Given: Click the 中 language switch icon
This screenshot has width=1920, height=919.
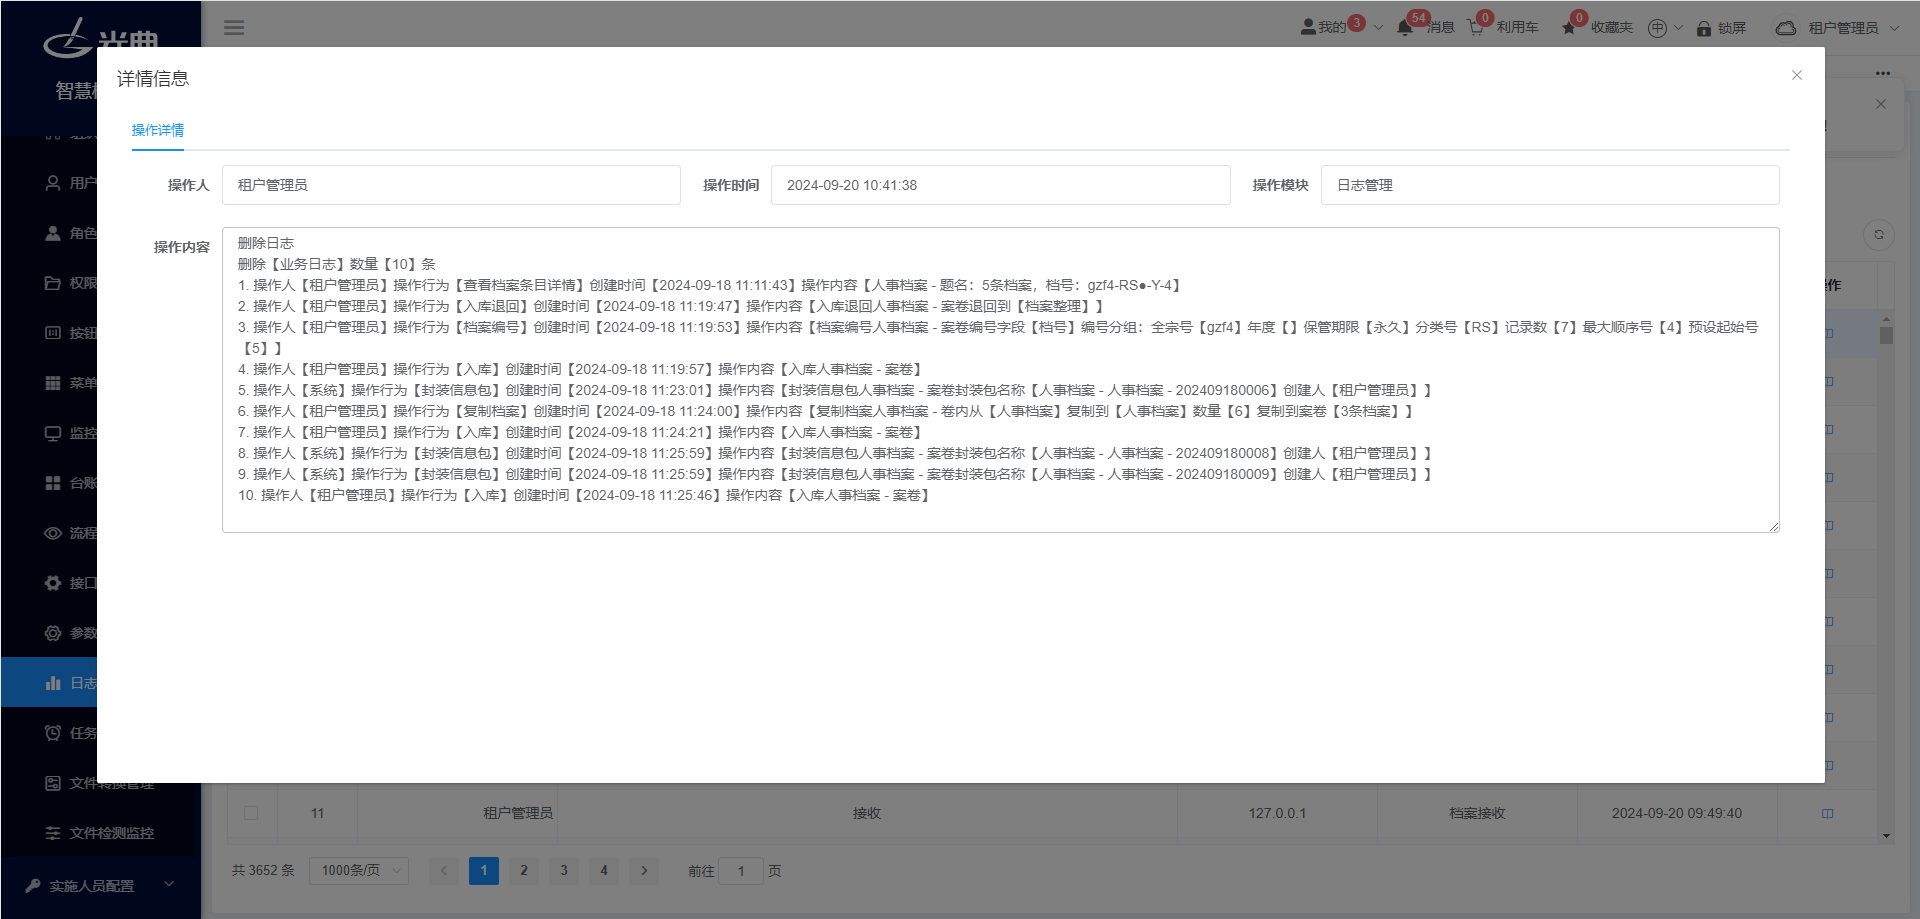Looking at the screenshot, I should tap(1657, 28).
